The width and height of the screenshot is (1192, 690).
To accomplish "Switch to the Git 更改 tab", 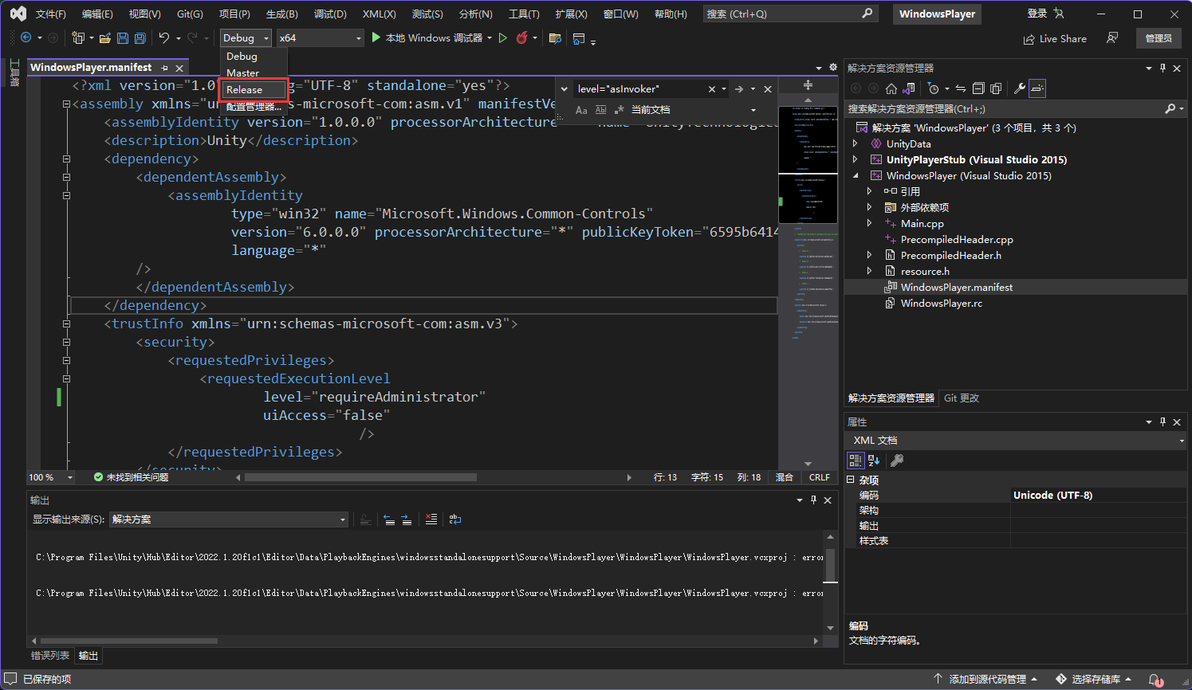I will pos(961,398).
